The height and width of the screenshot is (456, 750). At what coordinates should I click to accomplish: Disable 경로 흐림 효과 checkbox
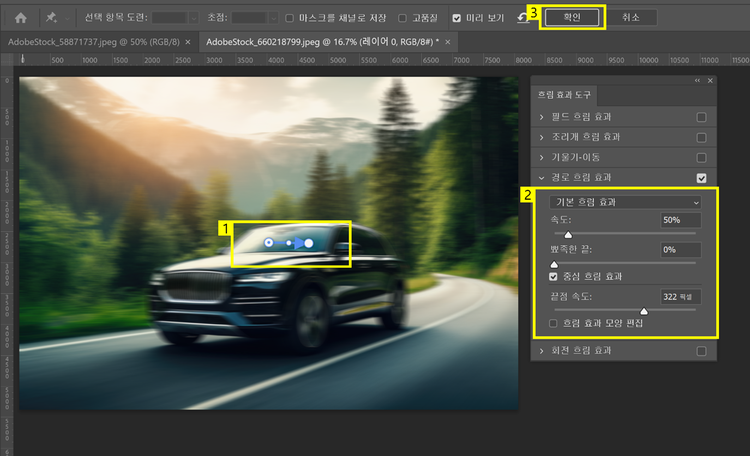[x=701, y=178]
